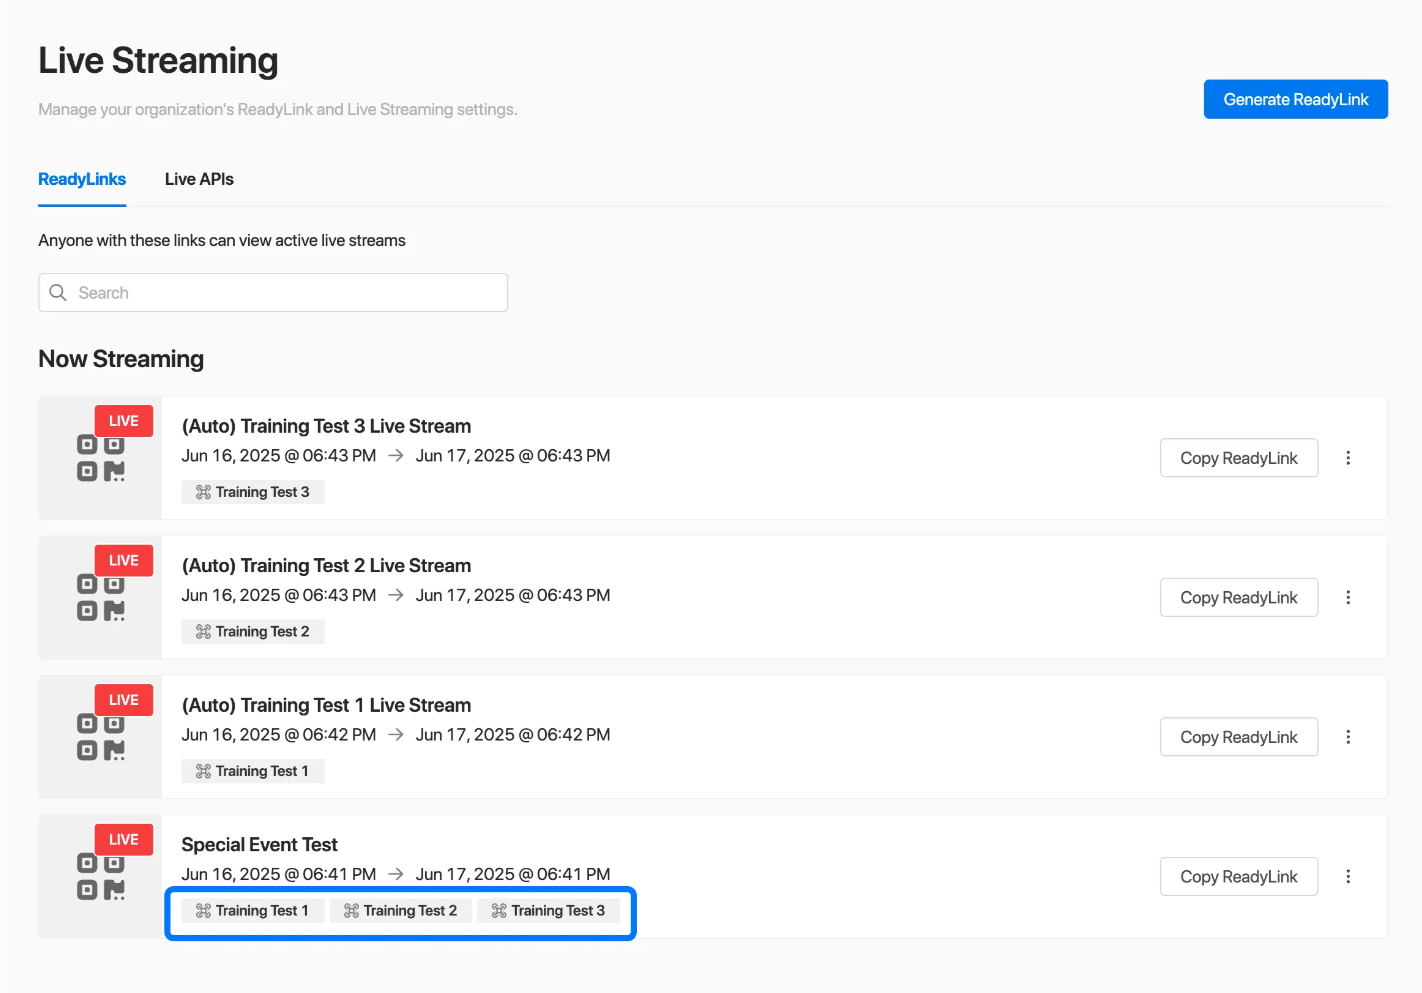The width and height of the screenshot is (1422, 993).
Task: Click Training Test 2 drone tag in Special Event
Action: click(x=400, y=911)
